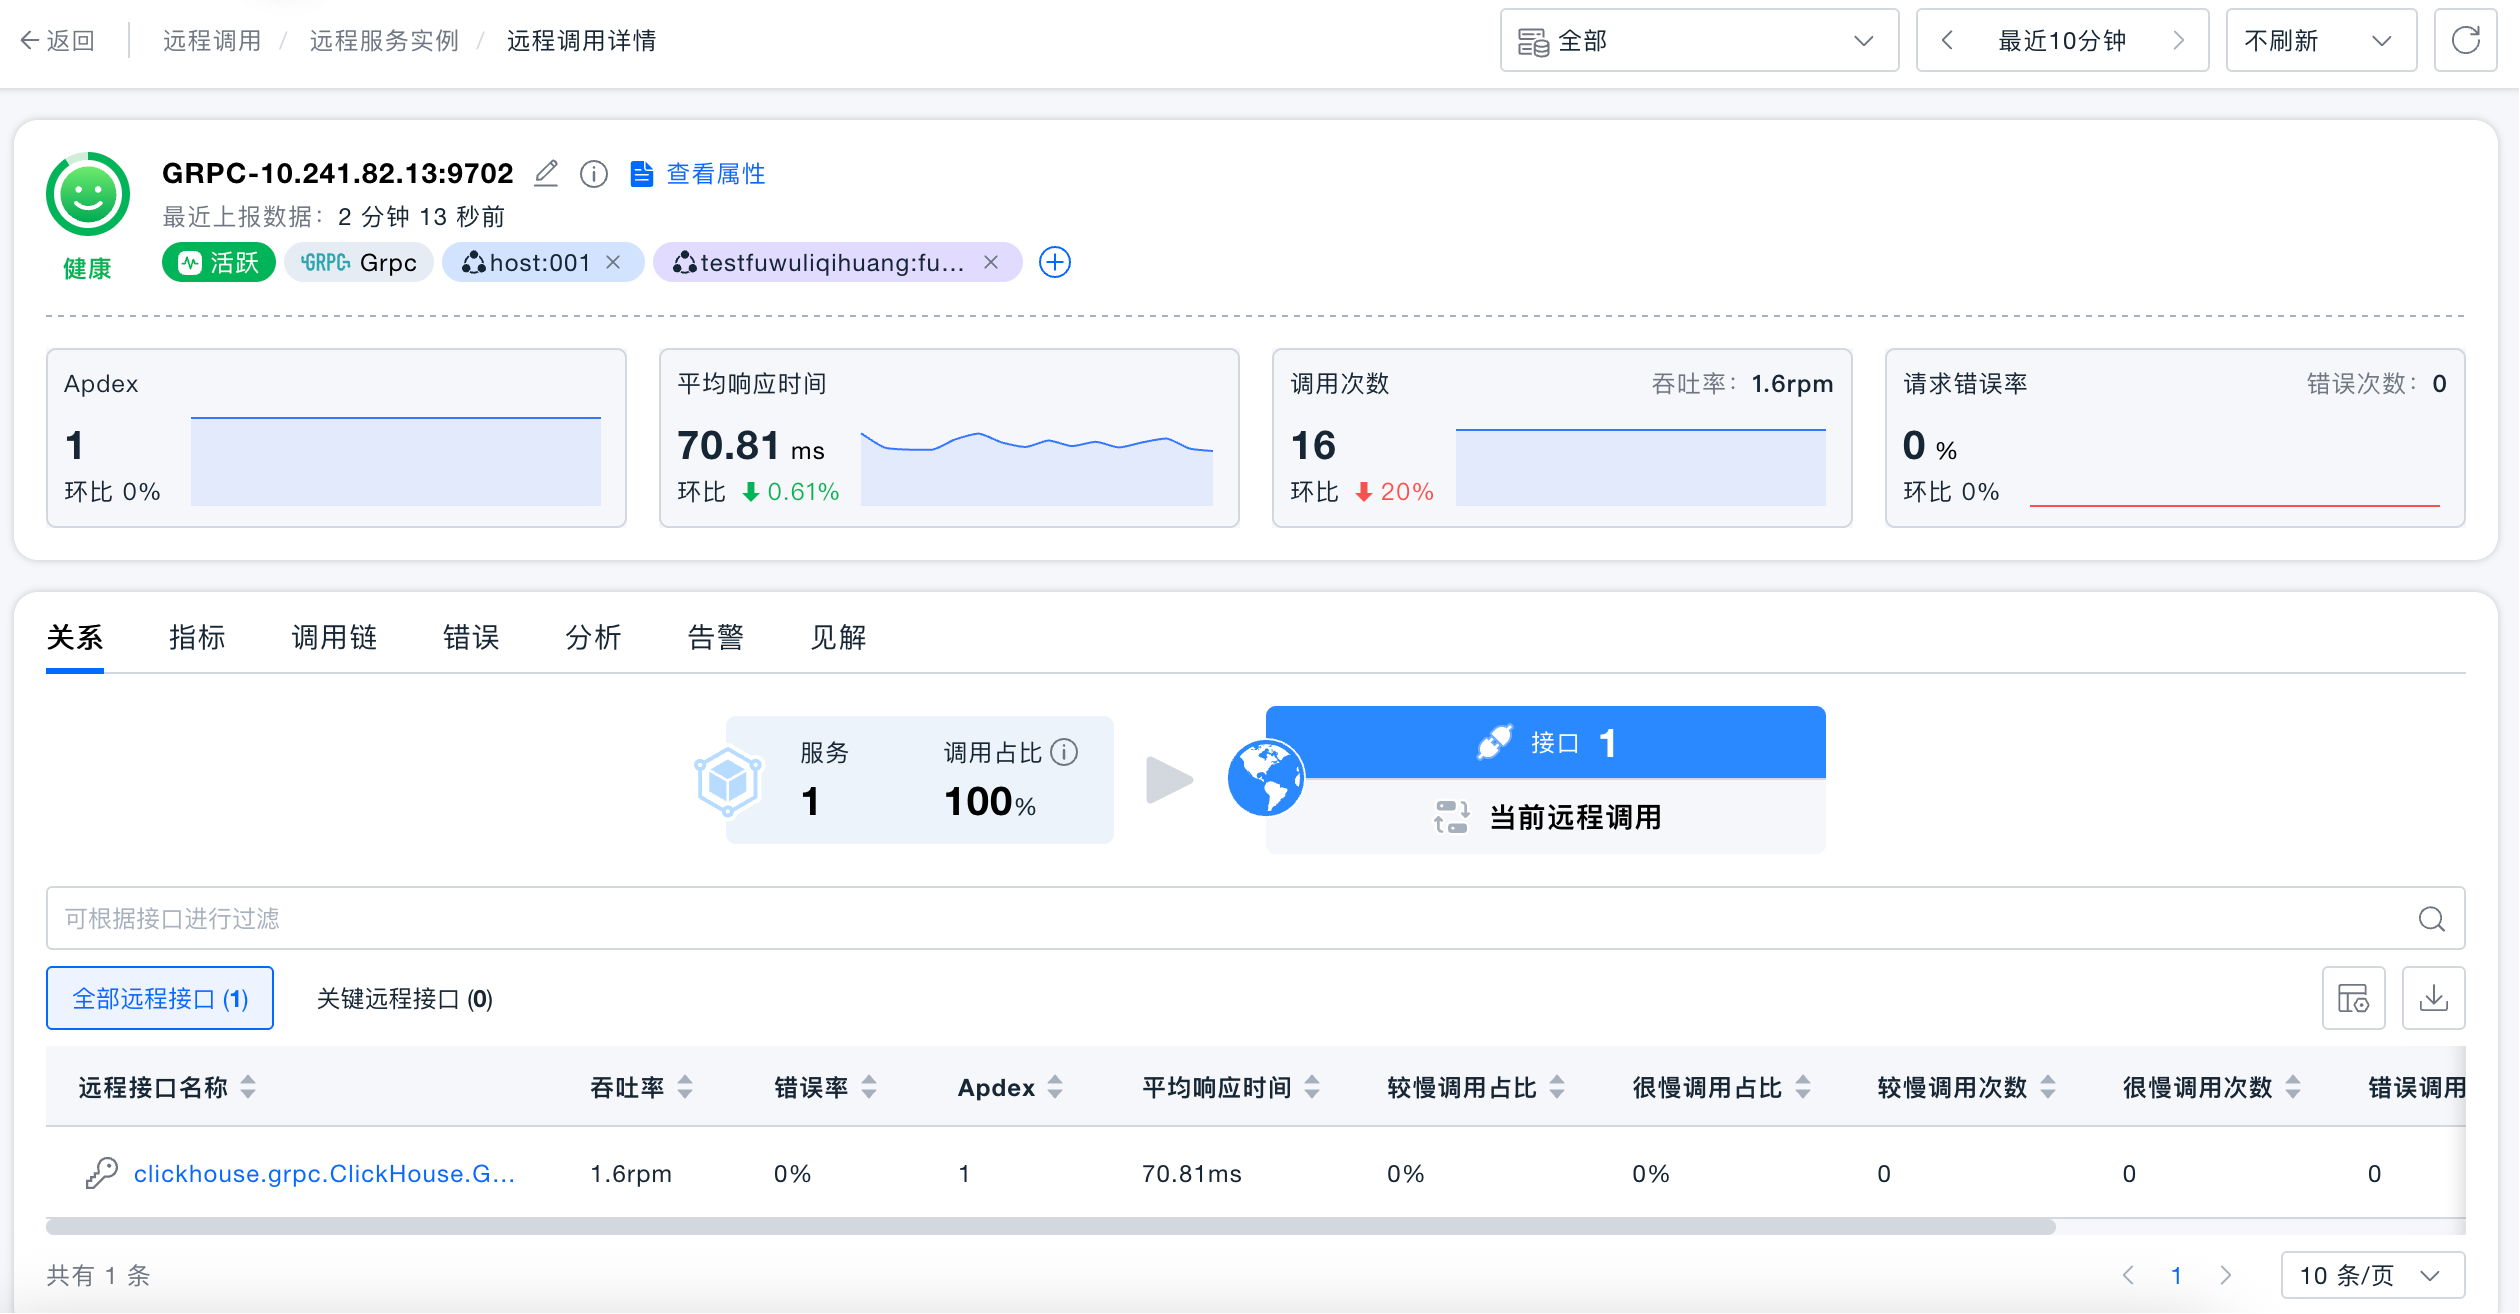Open the 调用次数 chart

1641,467
